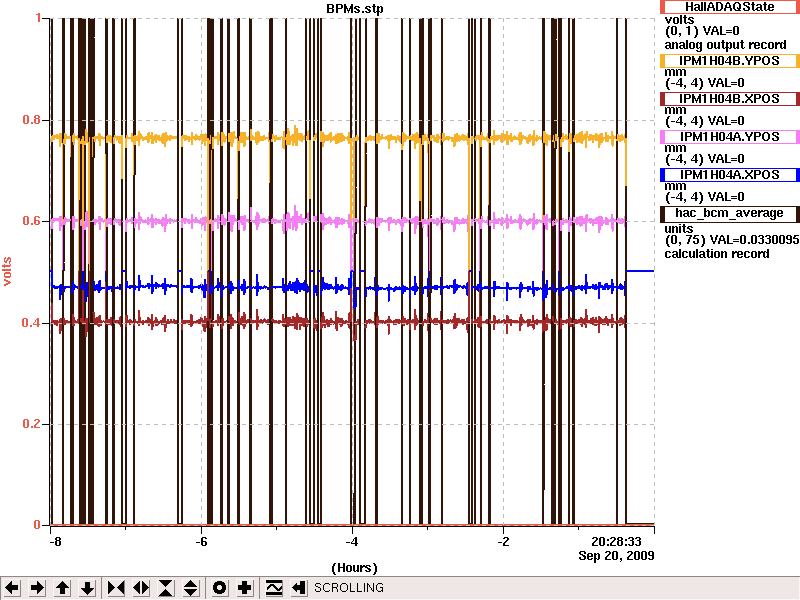Screen dimensions: 800x600
Task: Click the circle auto-scale icon
Action: pyautogui.click(x=219, y=588)
